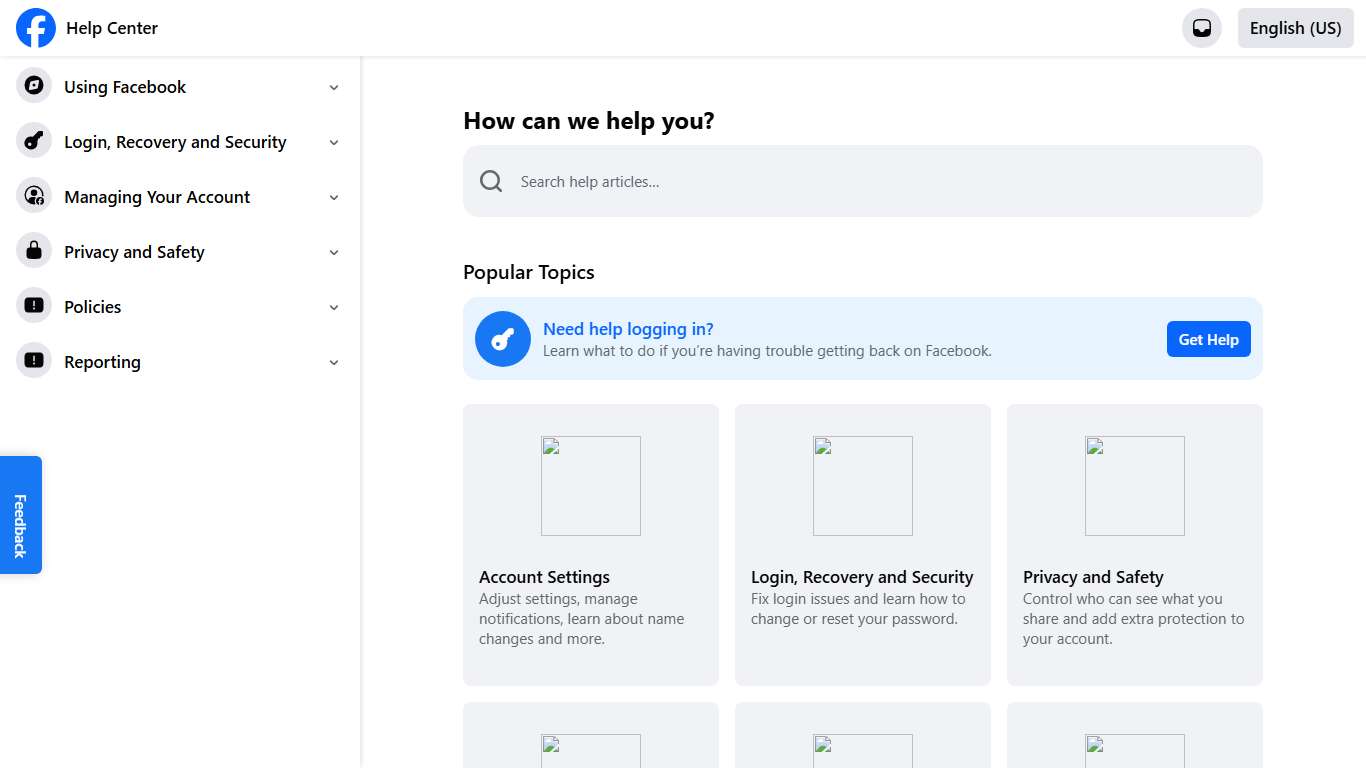
Task: Select the Policies sidebar icon
Action: click(x=33, y=306)
